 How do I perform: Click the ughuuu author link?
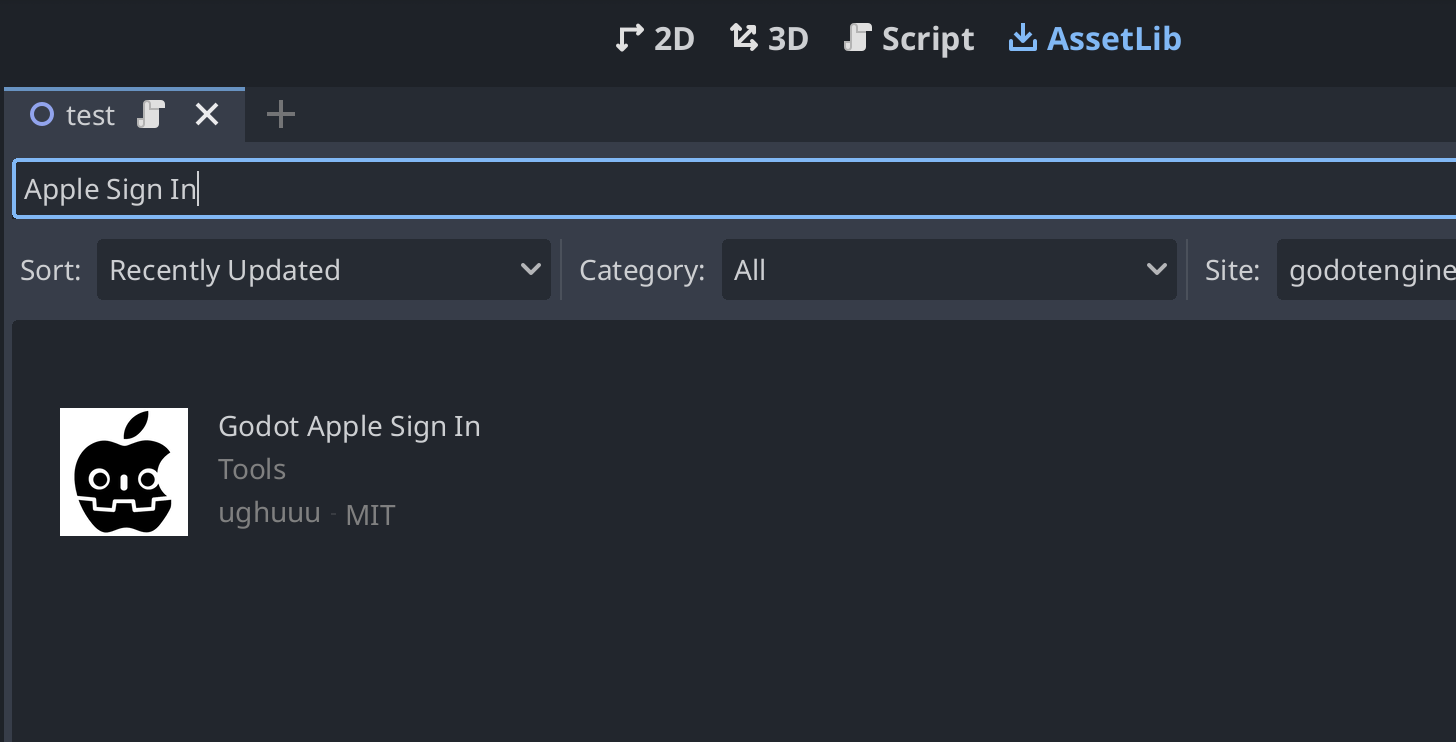click(269, 513)
